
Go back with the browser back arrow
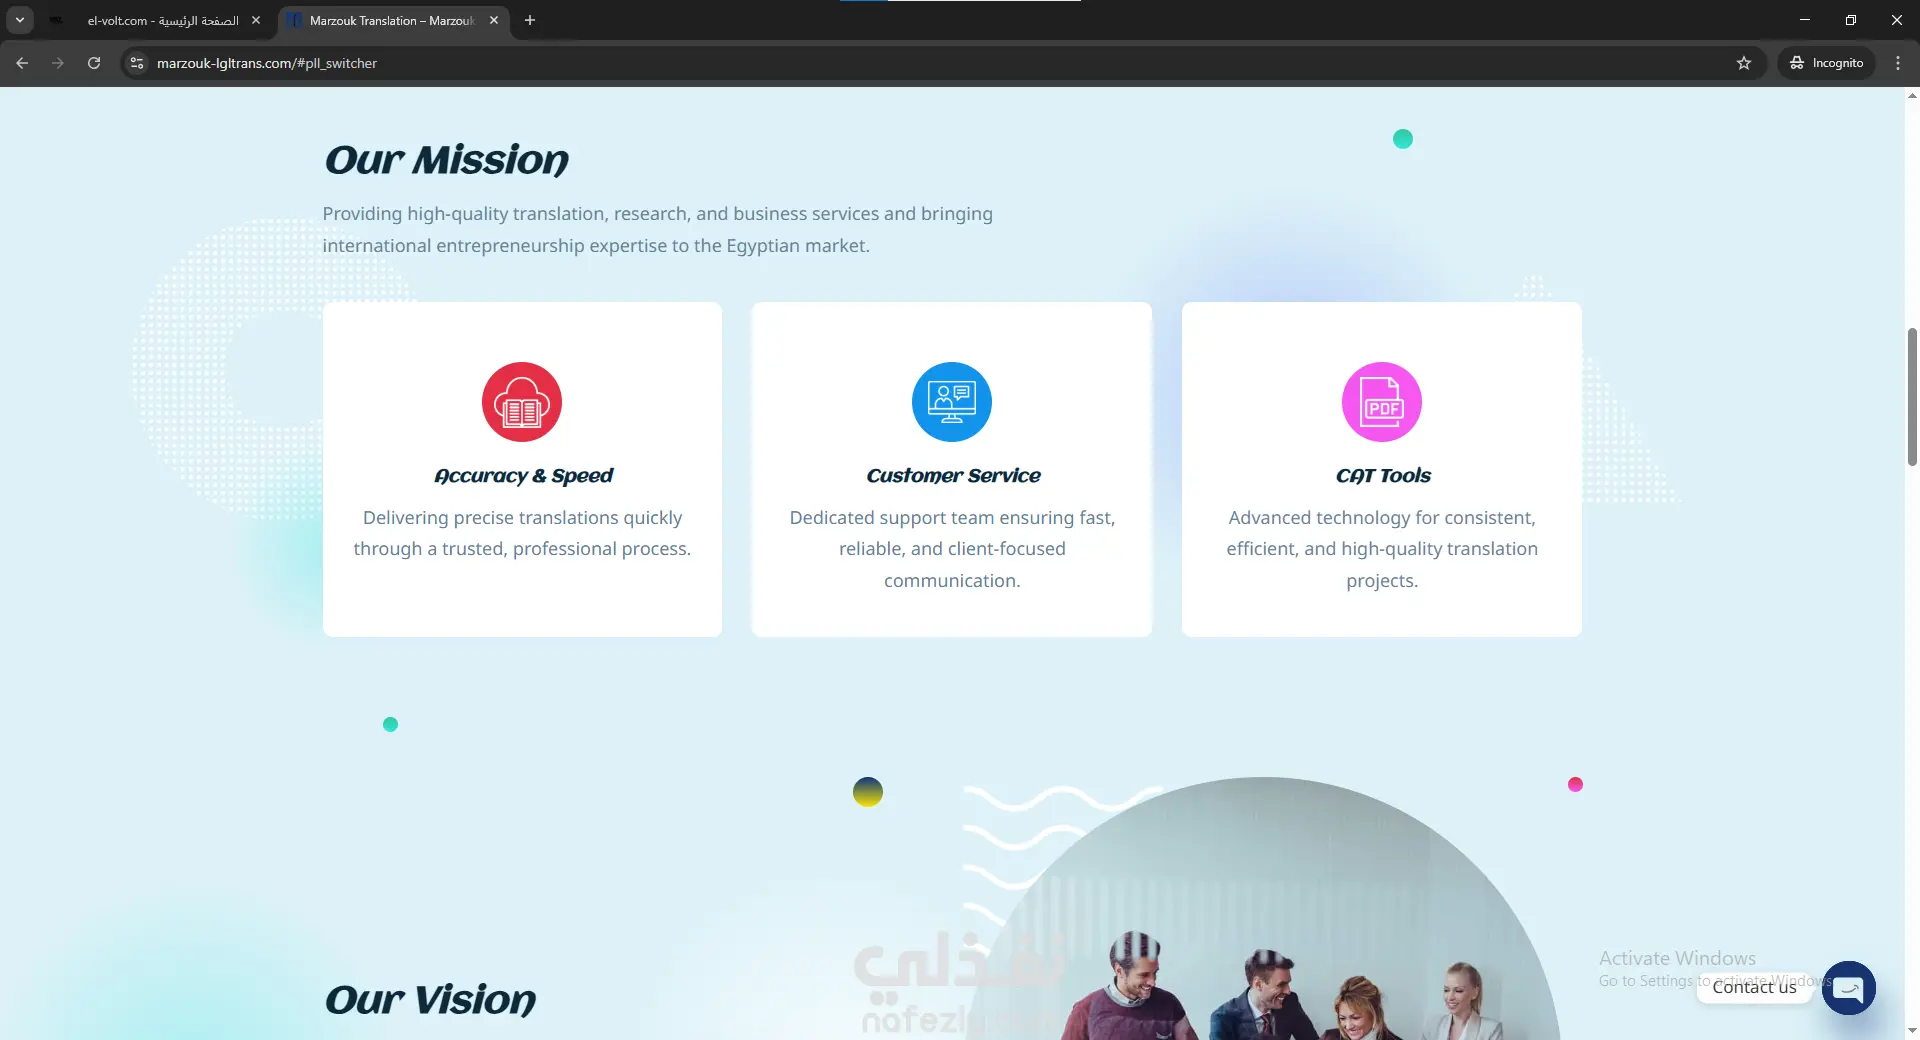click(x=22, y=63)
